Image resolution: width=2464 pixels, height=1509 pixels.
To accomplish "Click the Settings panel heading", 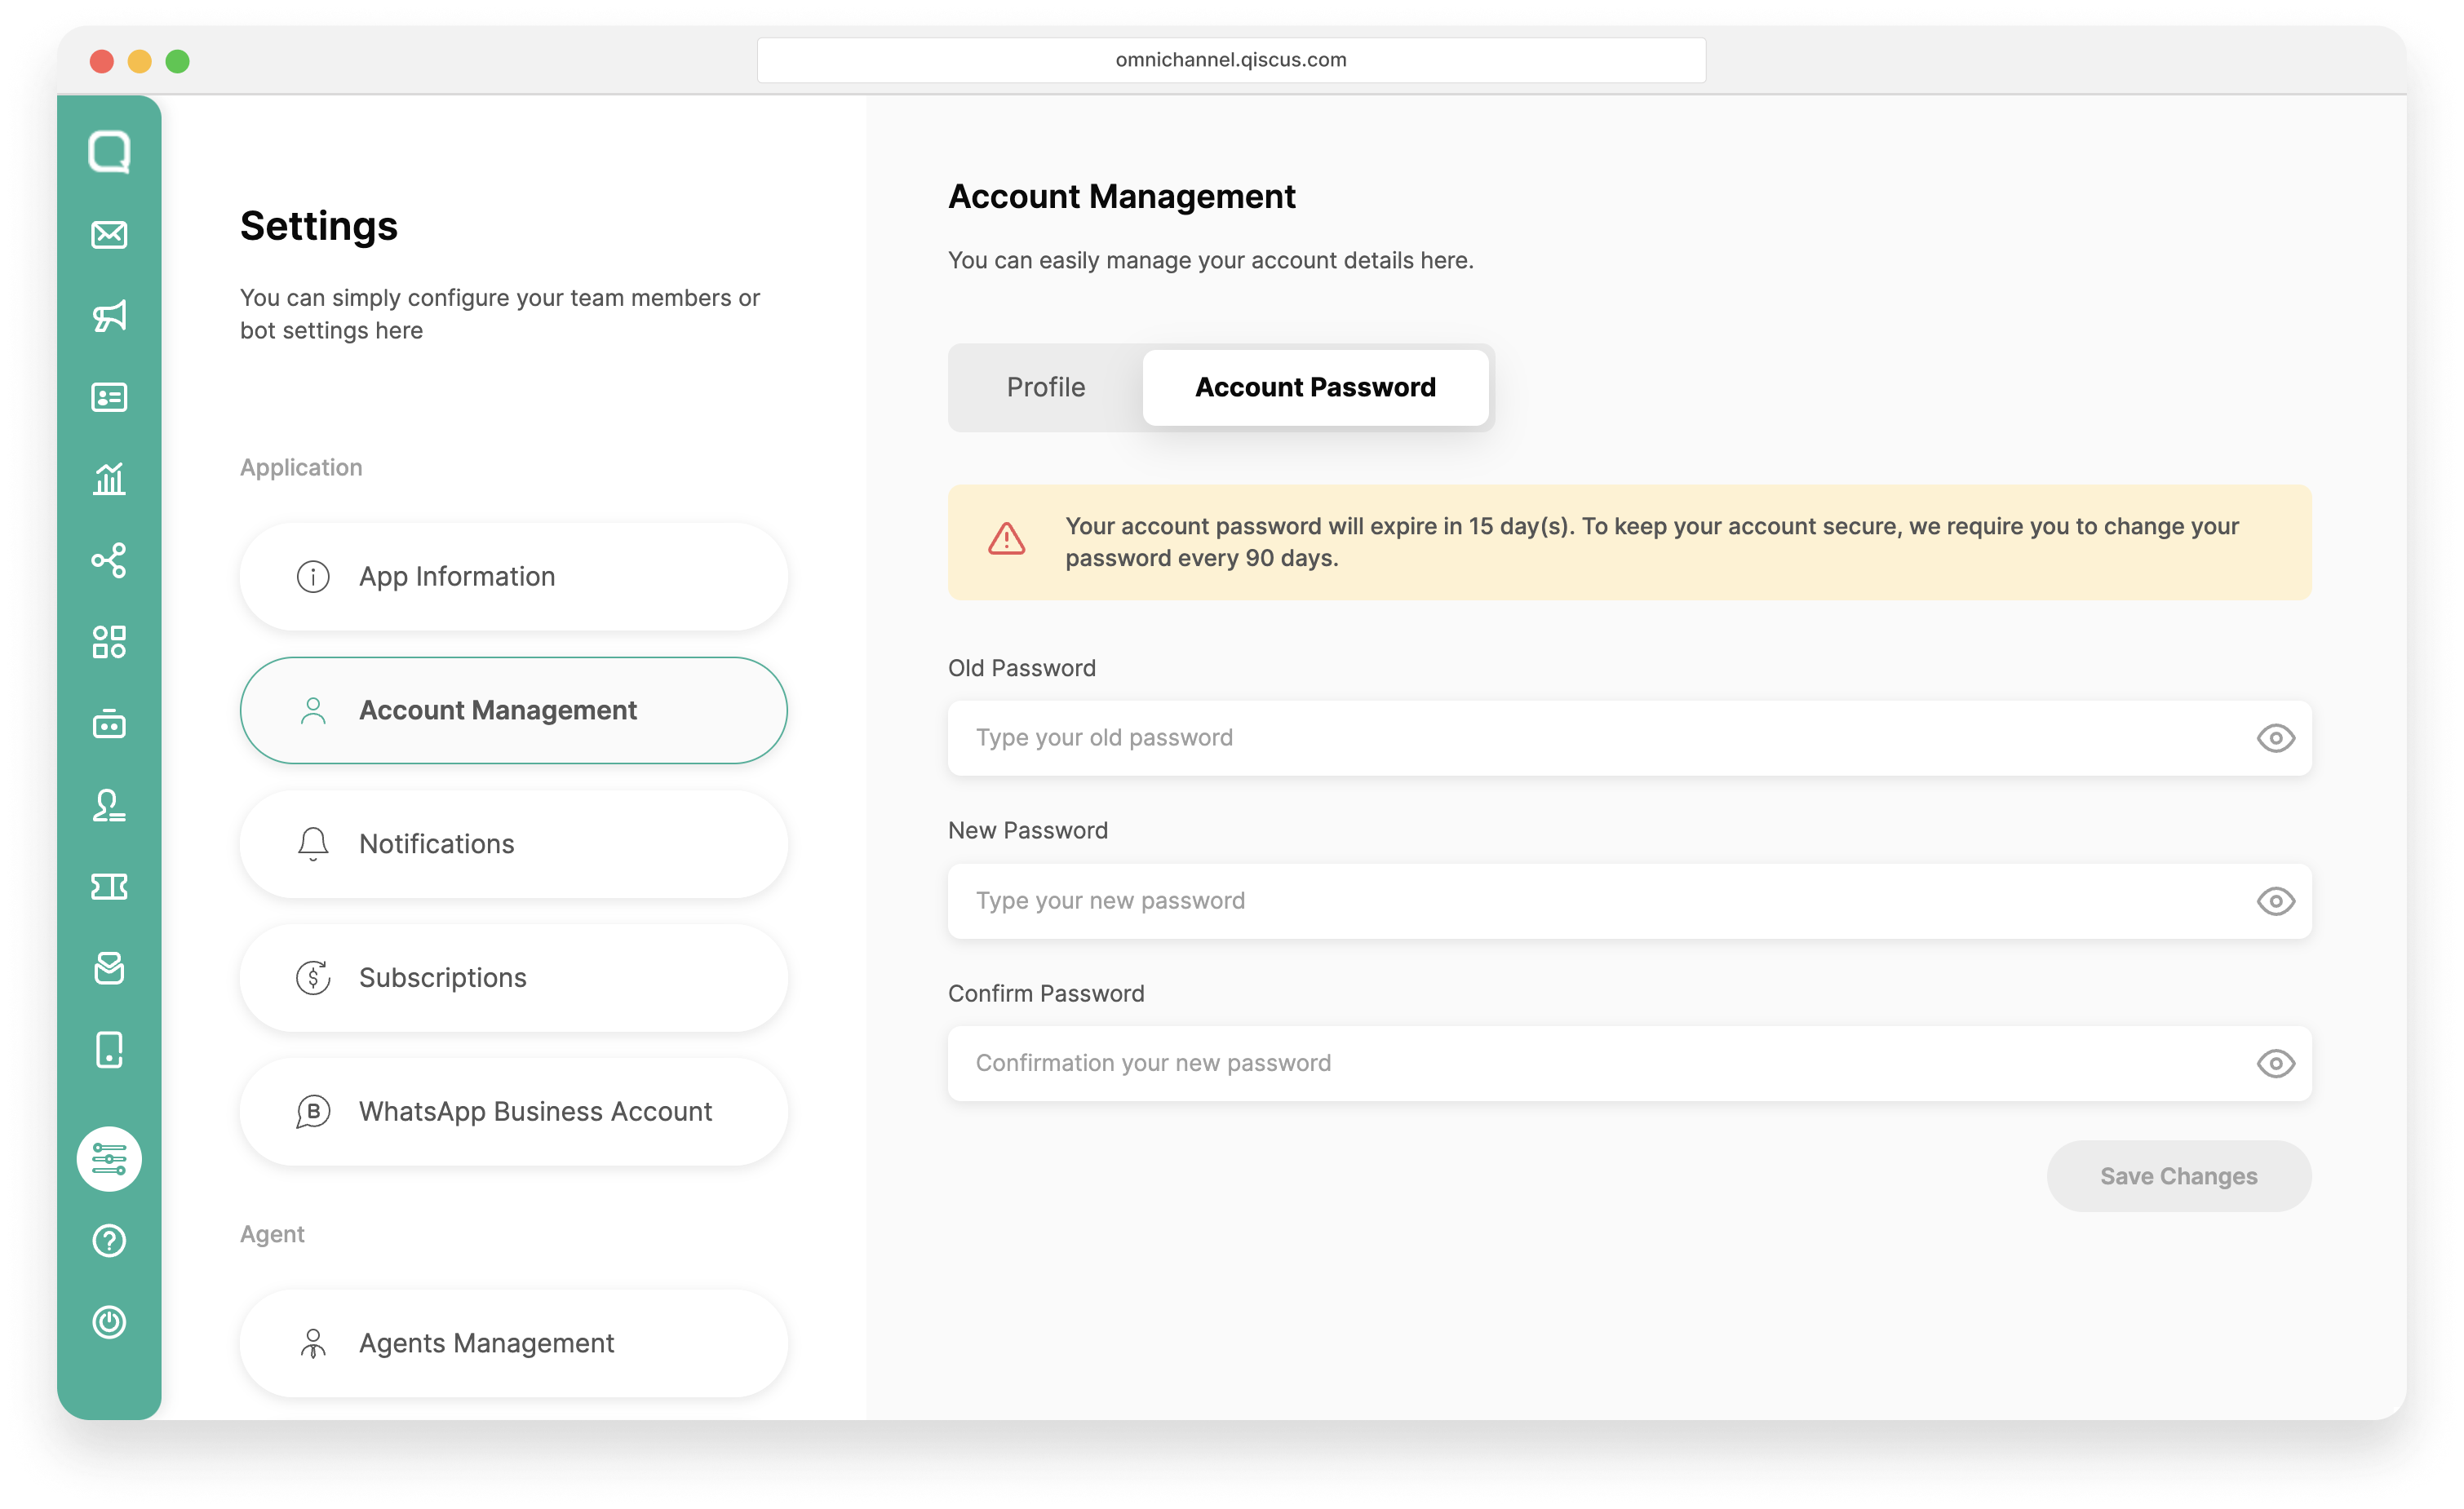I will pyautogui.click(x=318, y=226).
